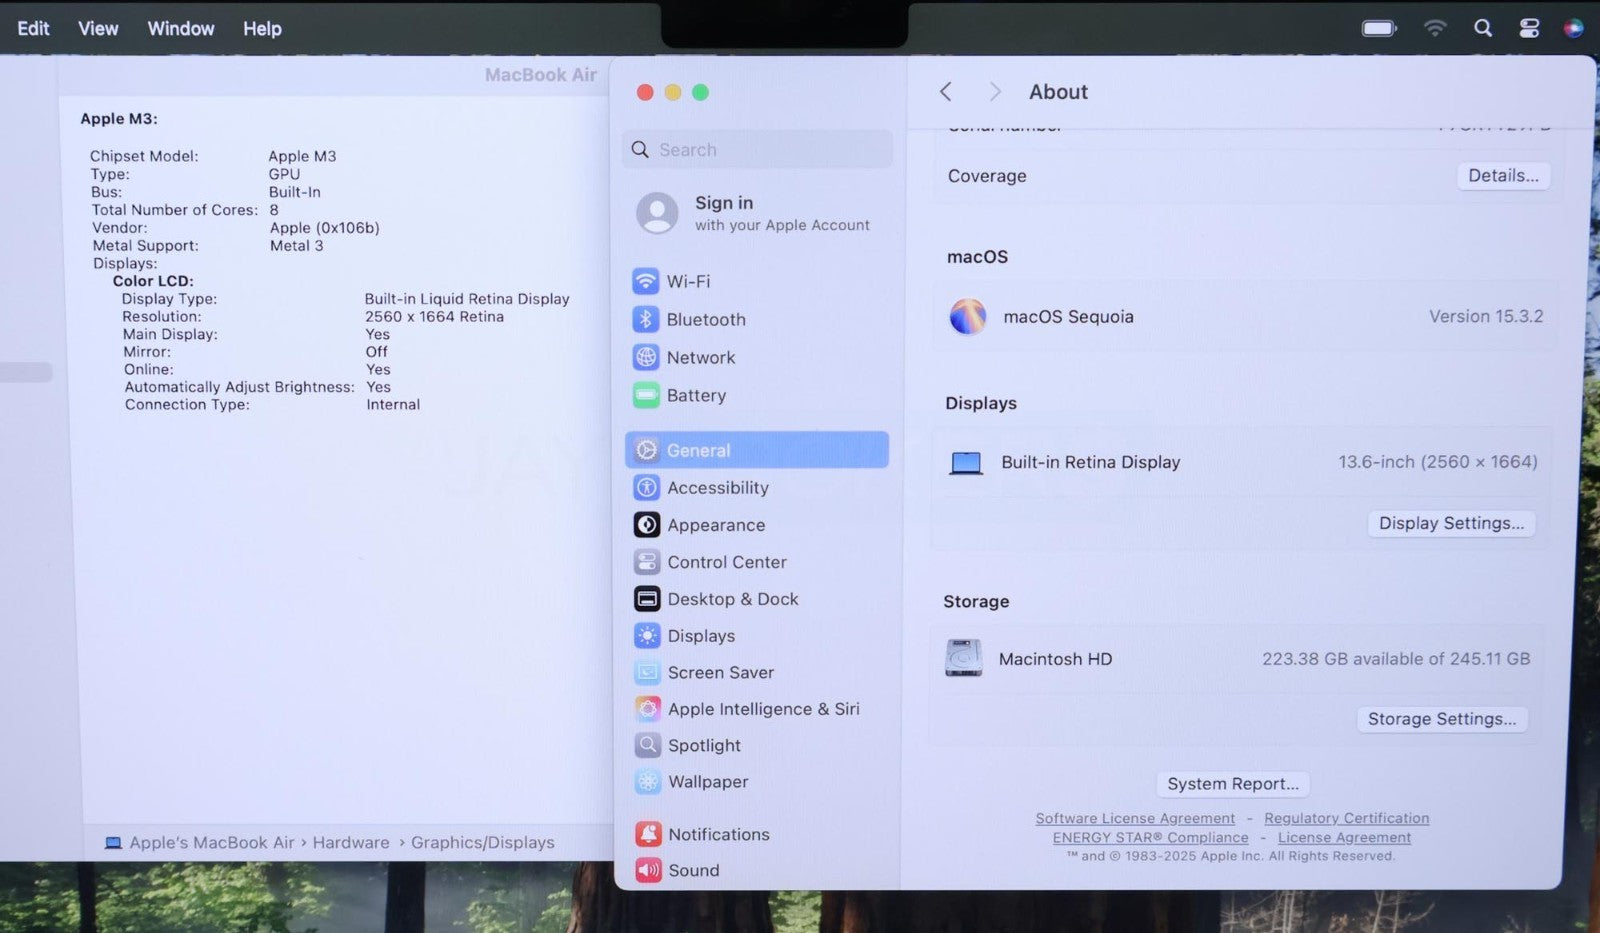The width and height of the screenshot is (1600, 933).
Task: Click the battery status icon in the menu bar
Action: [x=1379, y=28]
